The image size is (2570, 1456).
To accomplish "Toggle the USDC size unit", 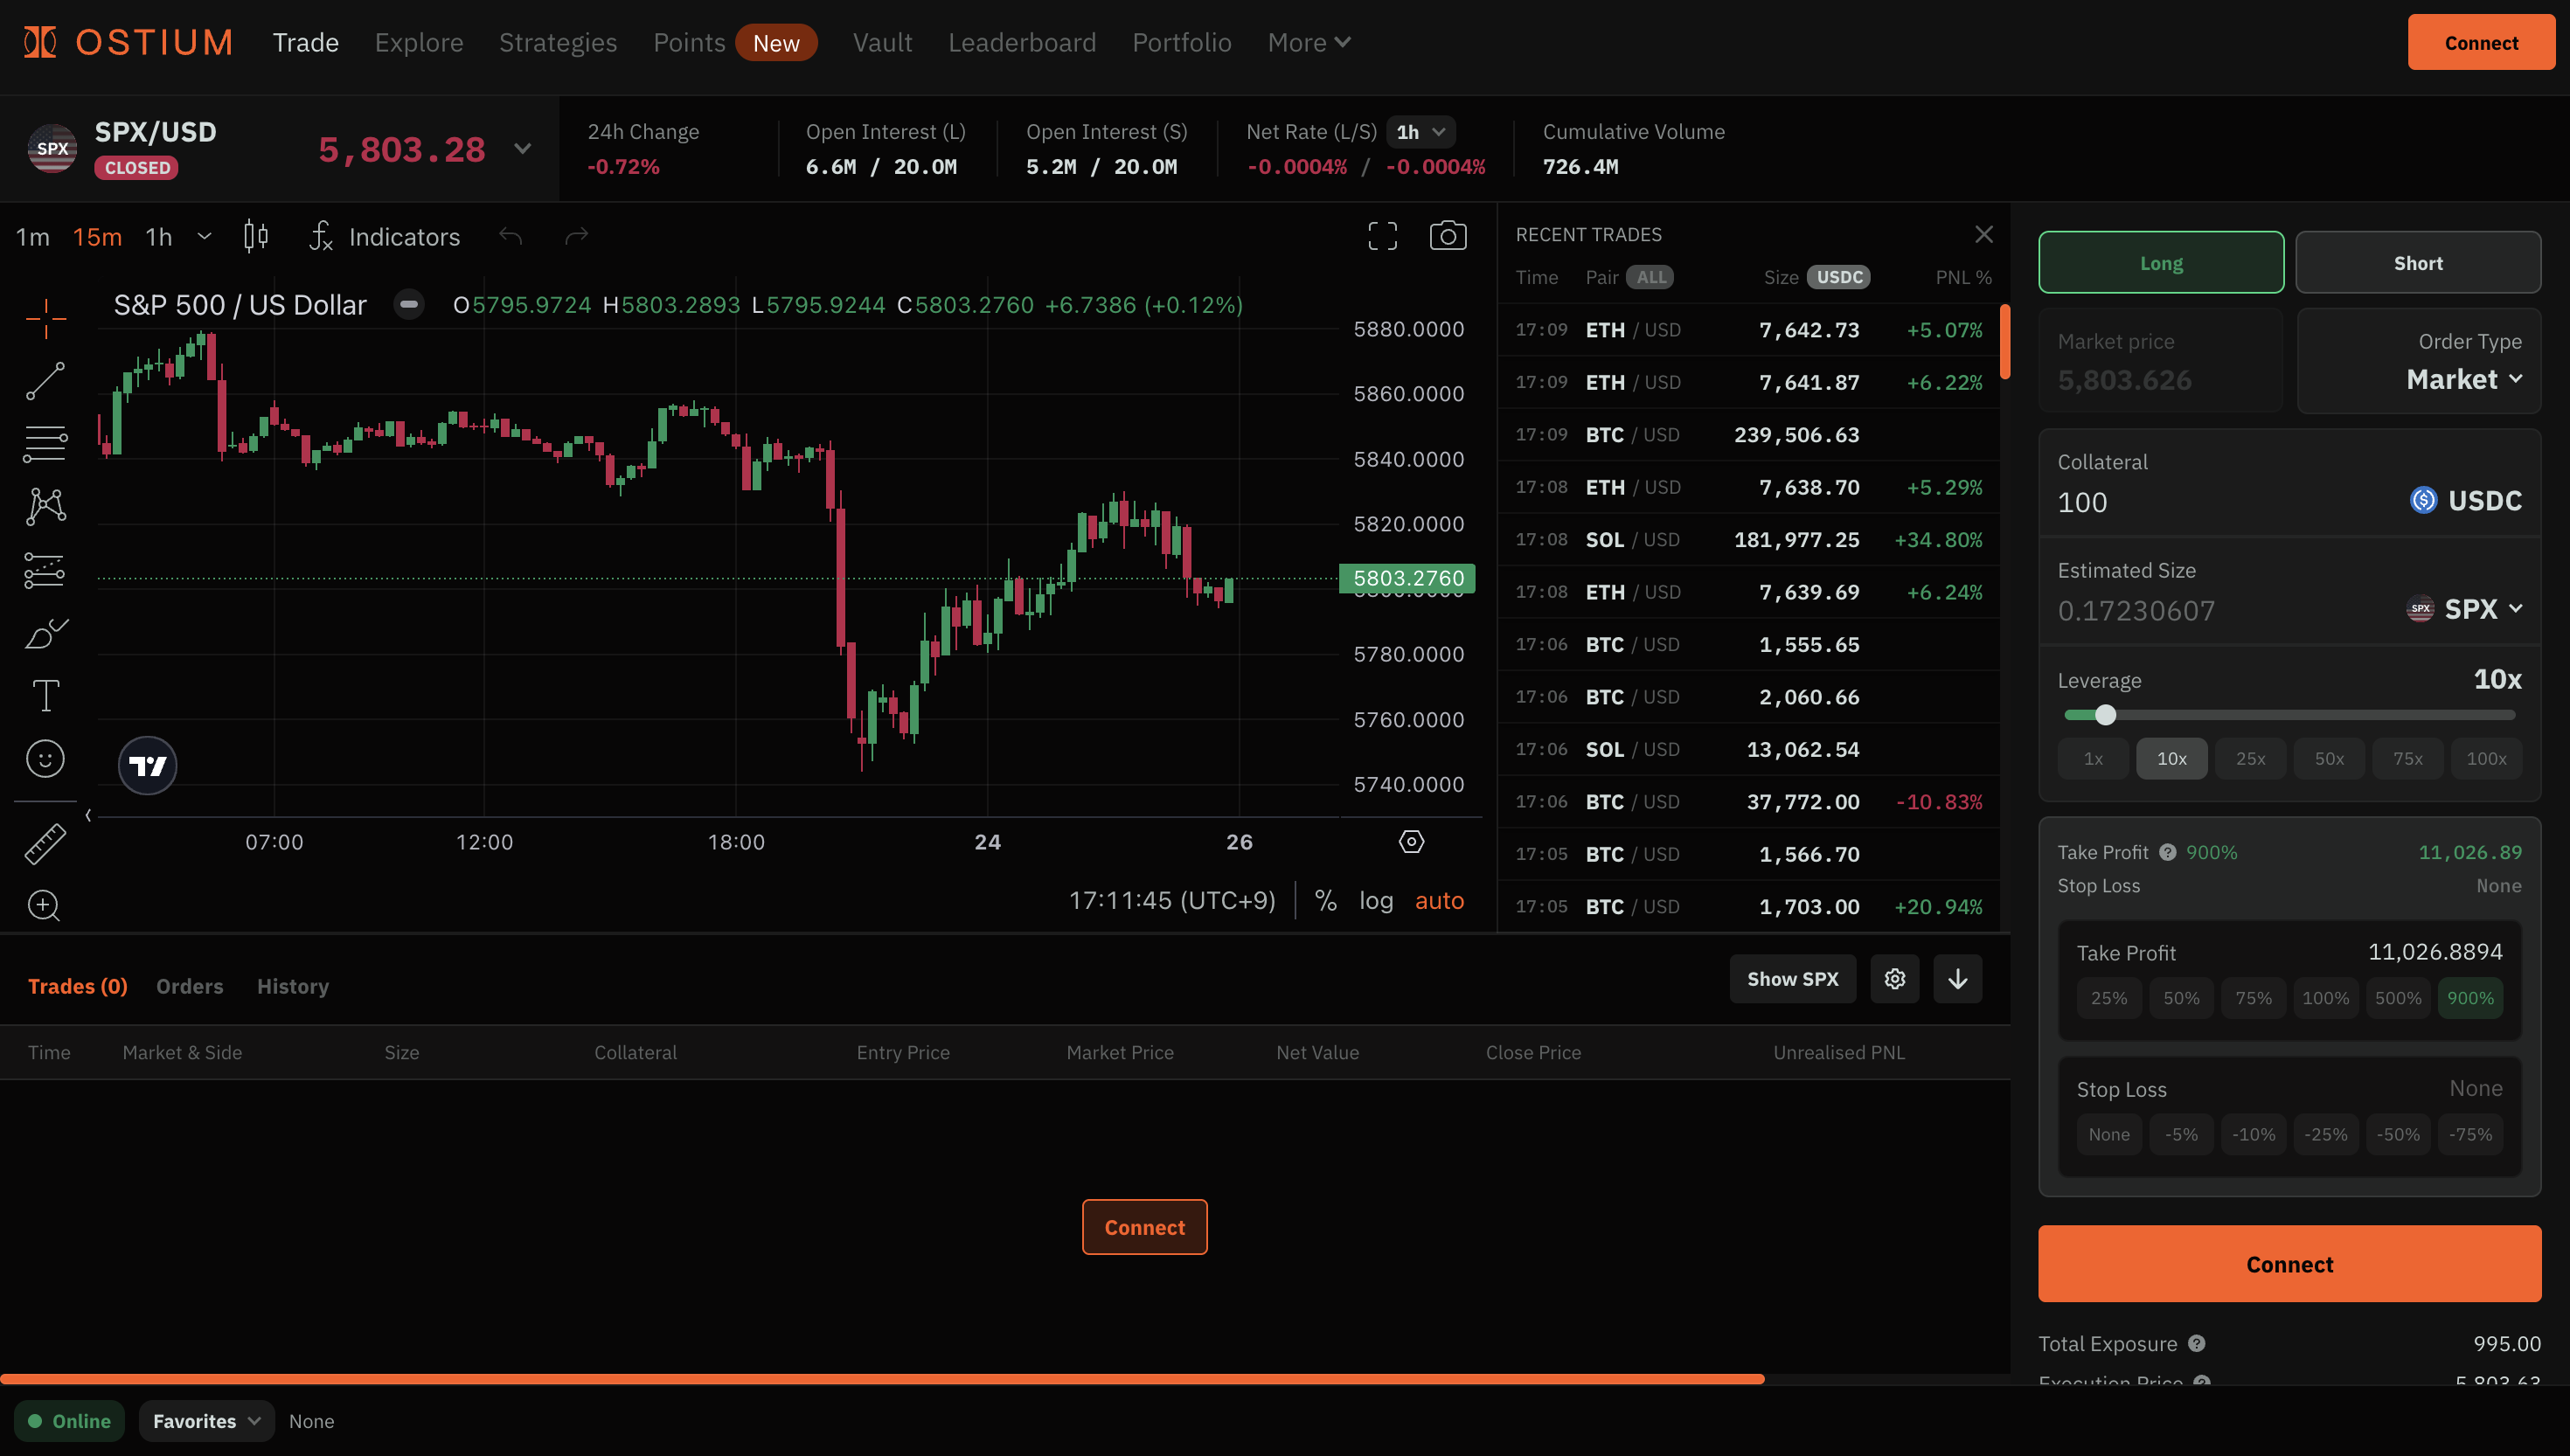I will tap(1838, 278).
